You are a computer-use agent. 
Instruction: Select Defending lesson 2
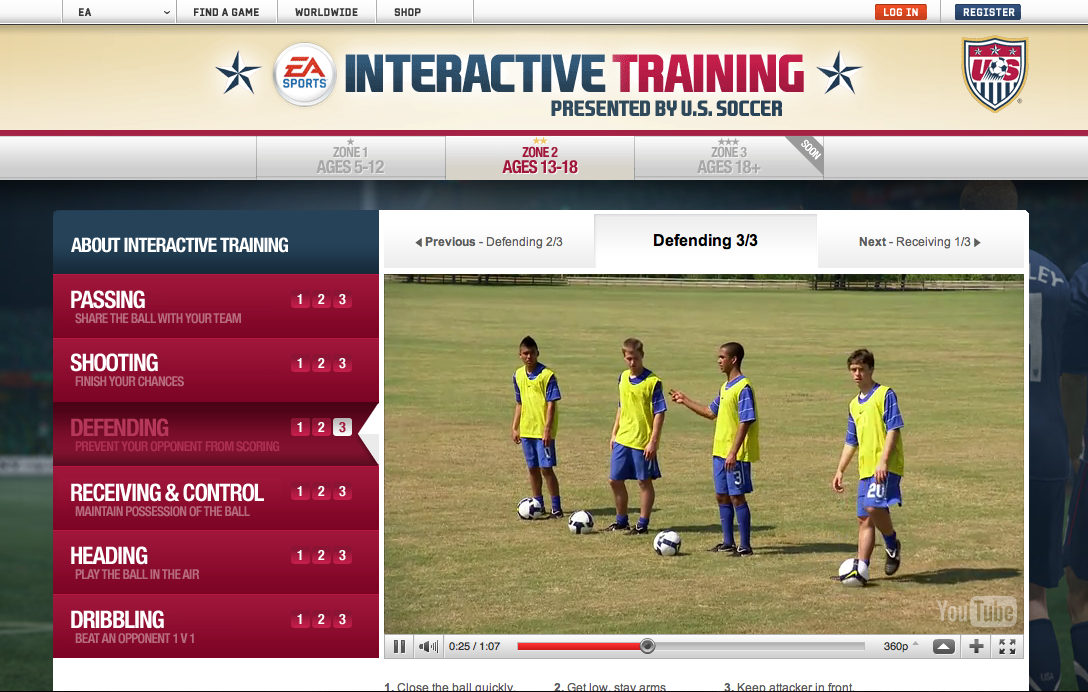click(x=321, y=427)
